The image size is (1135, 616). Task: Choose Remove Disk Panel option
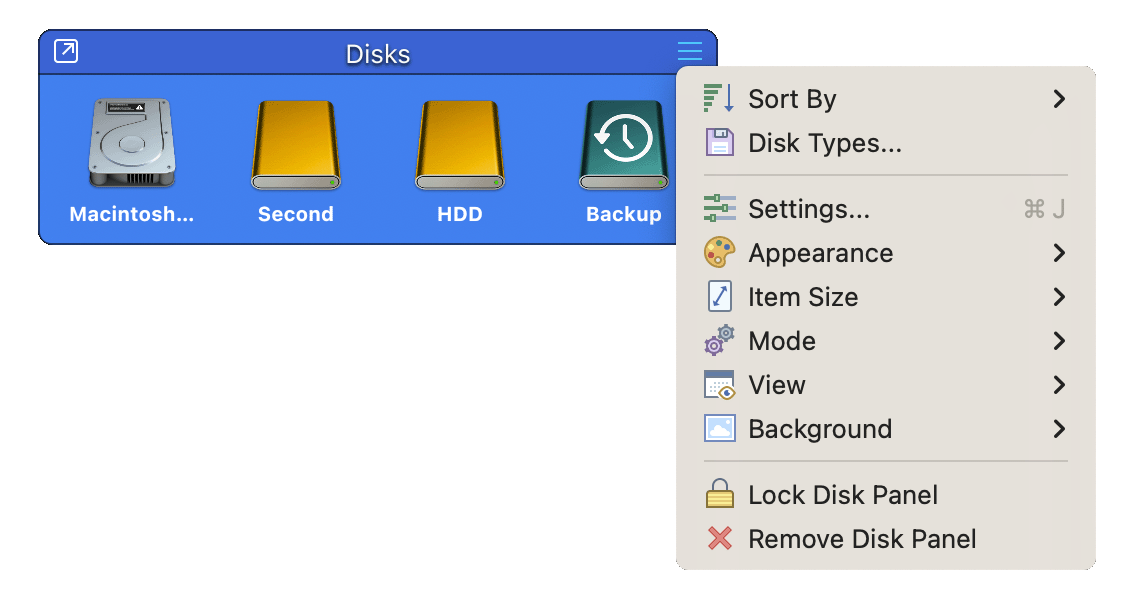point(885,539)
